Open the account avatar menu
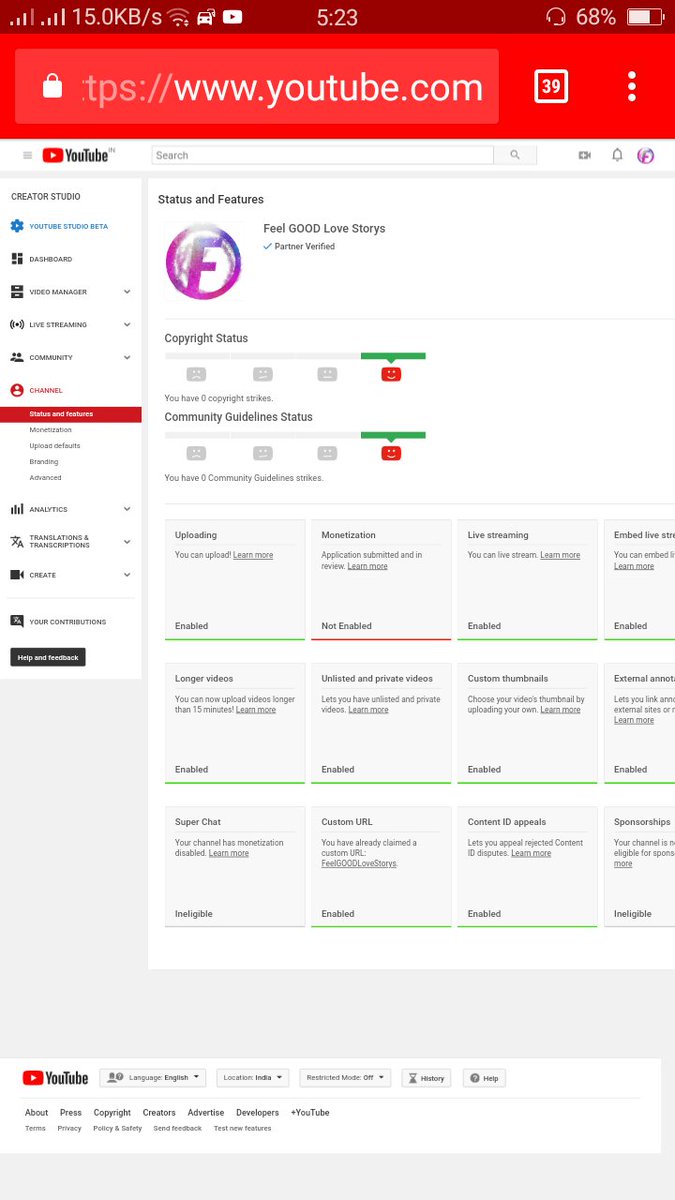 point(646,155)
